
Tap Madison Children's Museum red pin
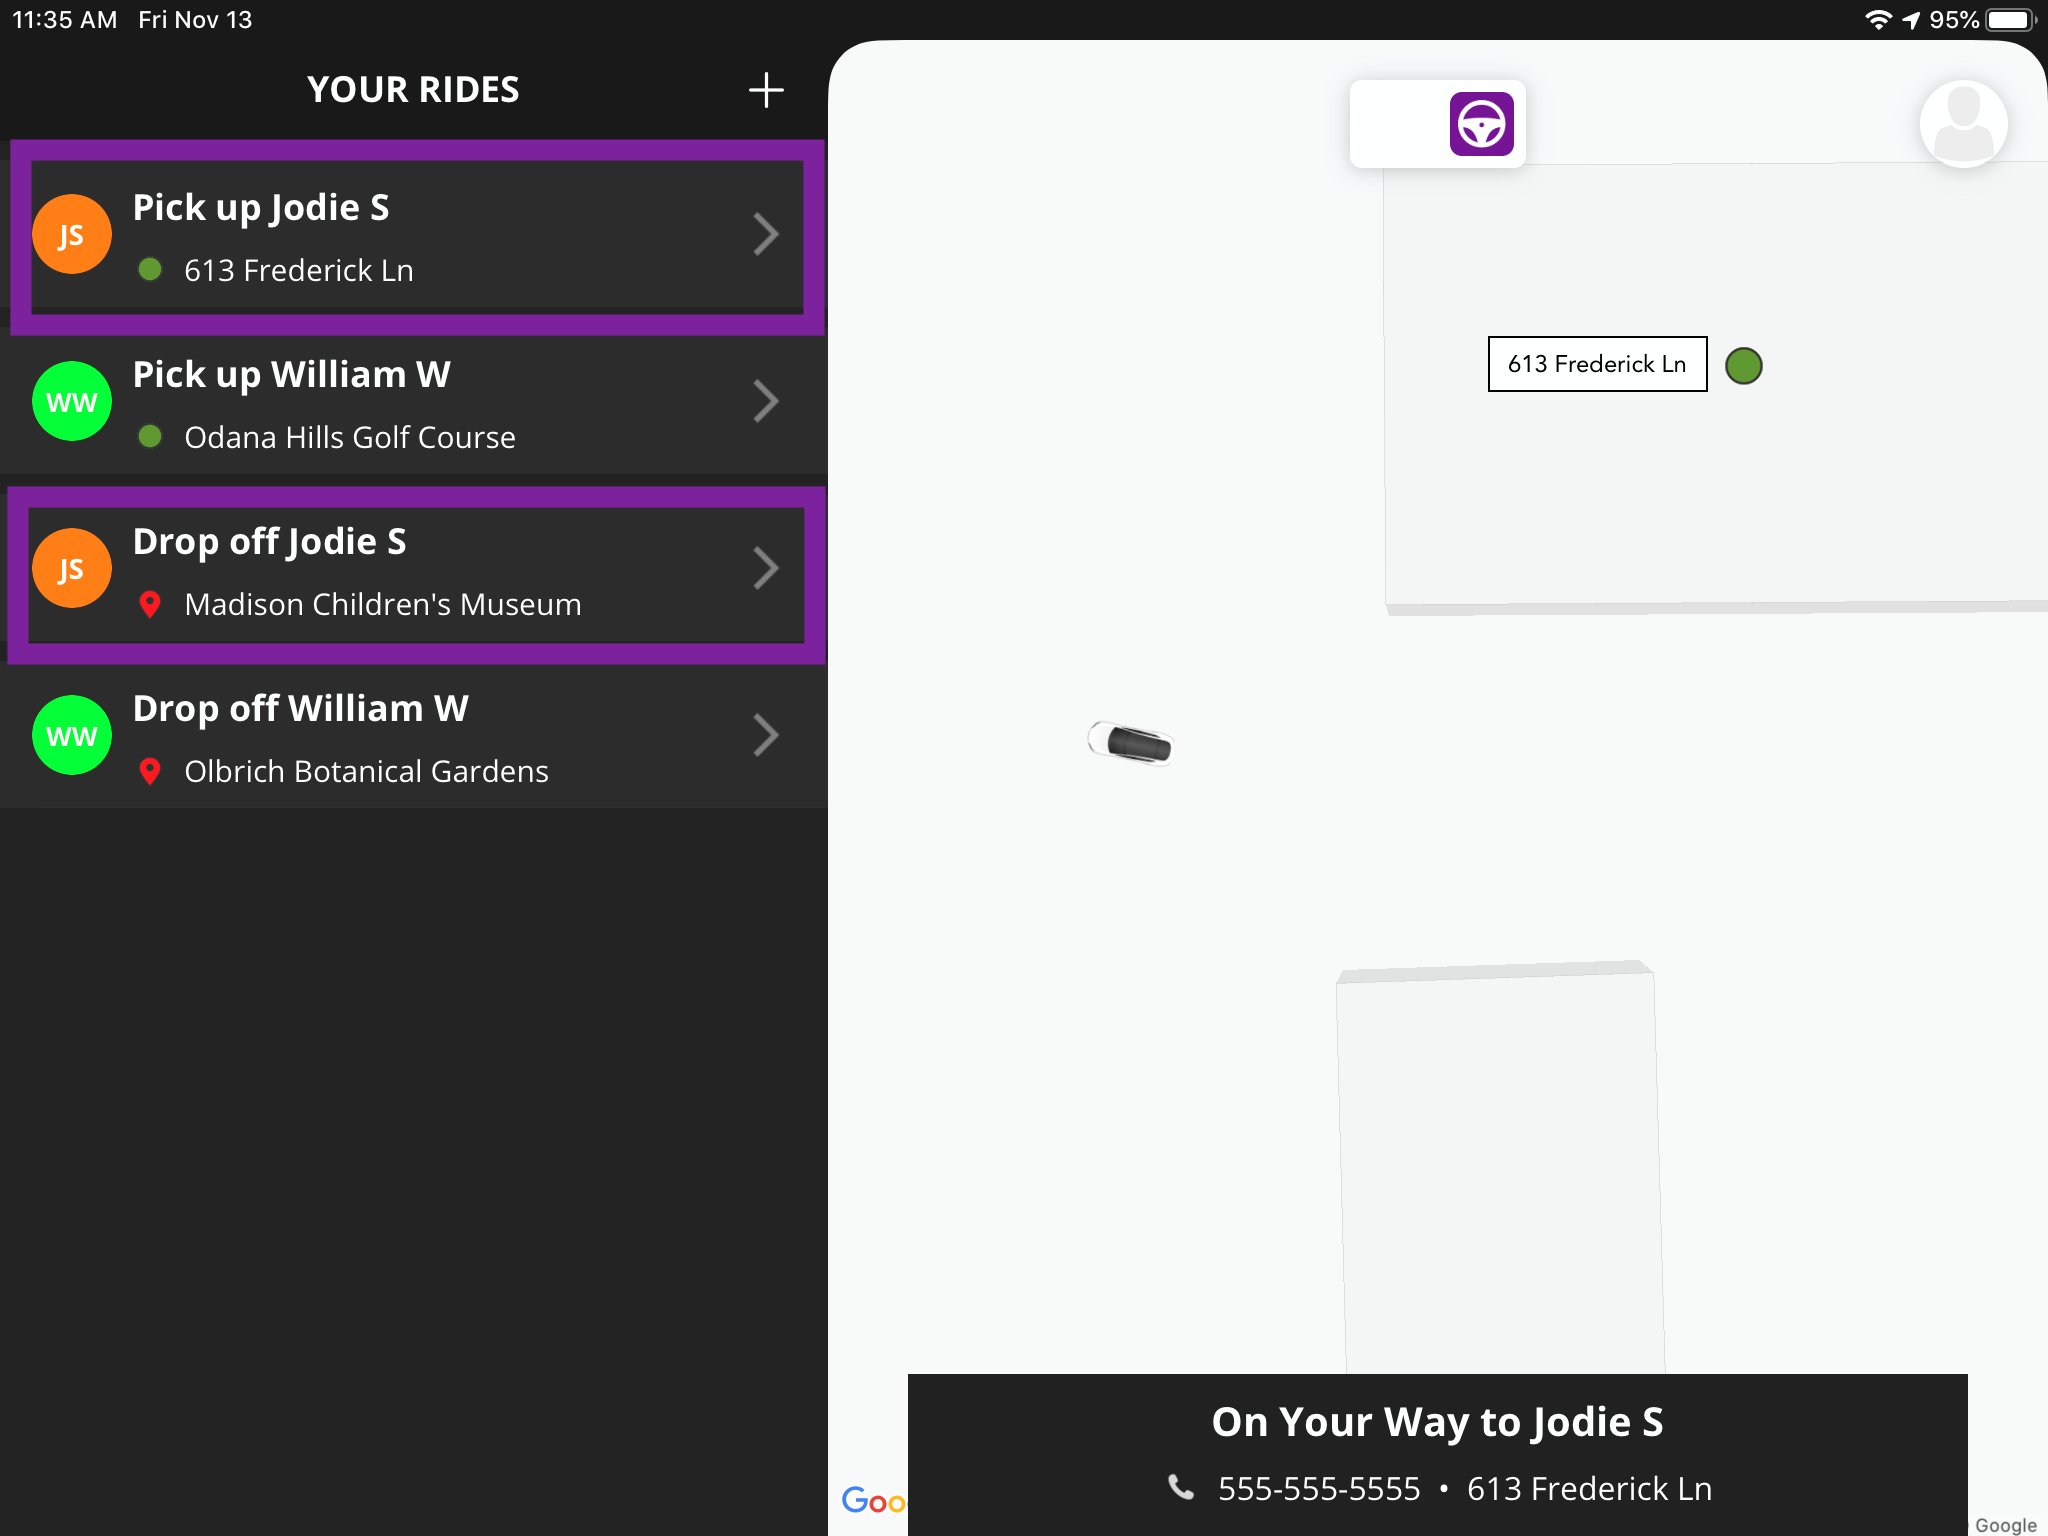(x=150, y=605)
